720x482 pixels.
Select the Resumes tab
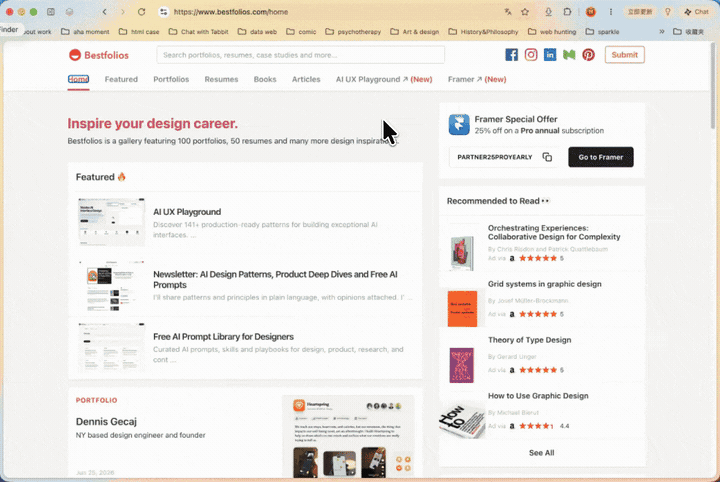point(221,79)
